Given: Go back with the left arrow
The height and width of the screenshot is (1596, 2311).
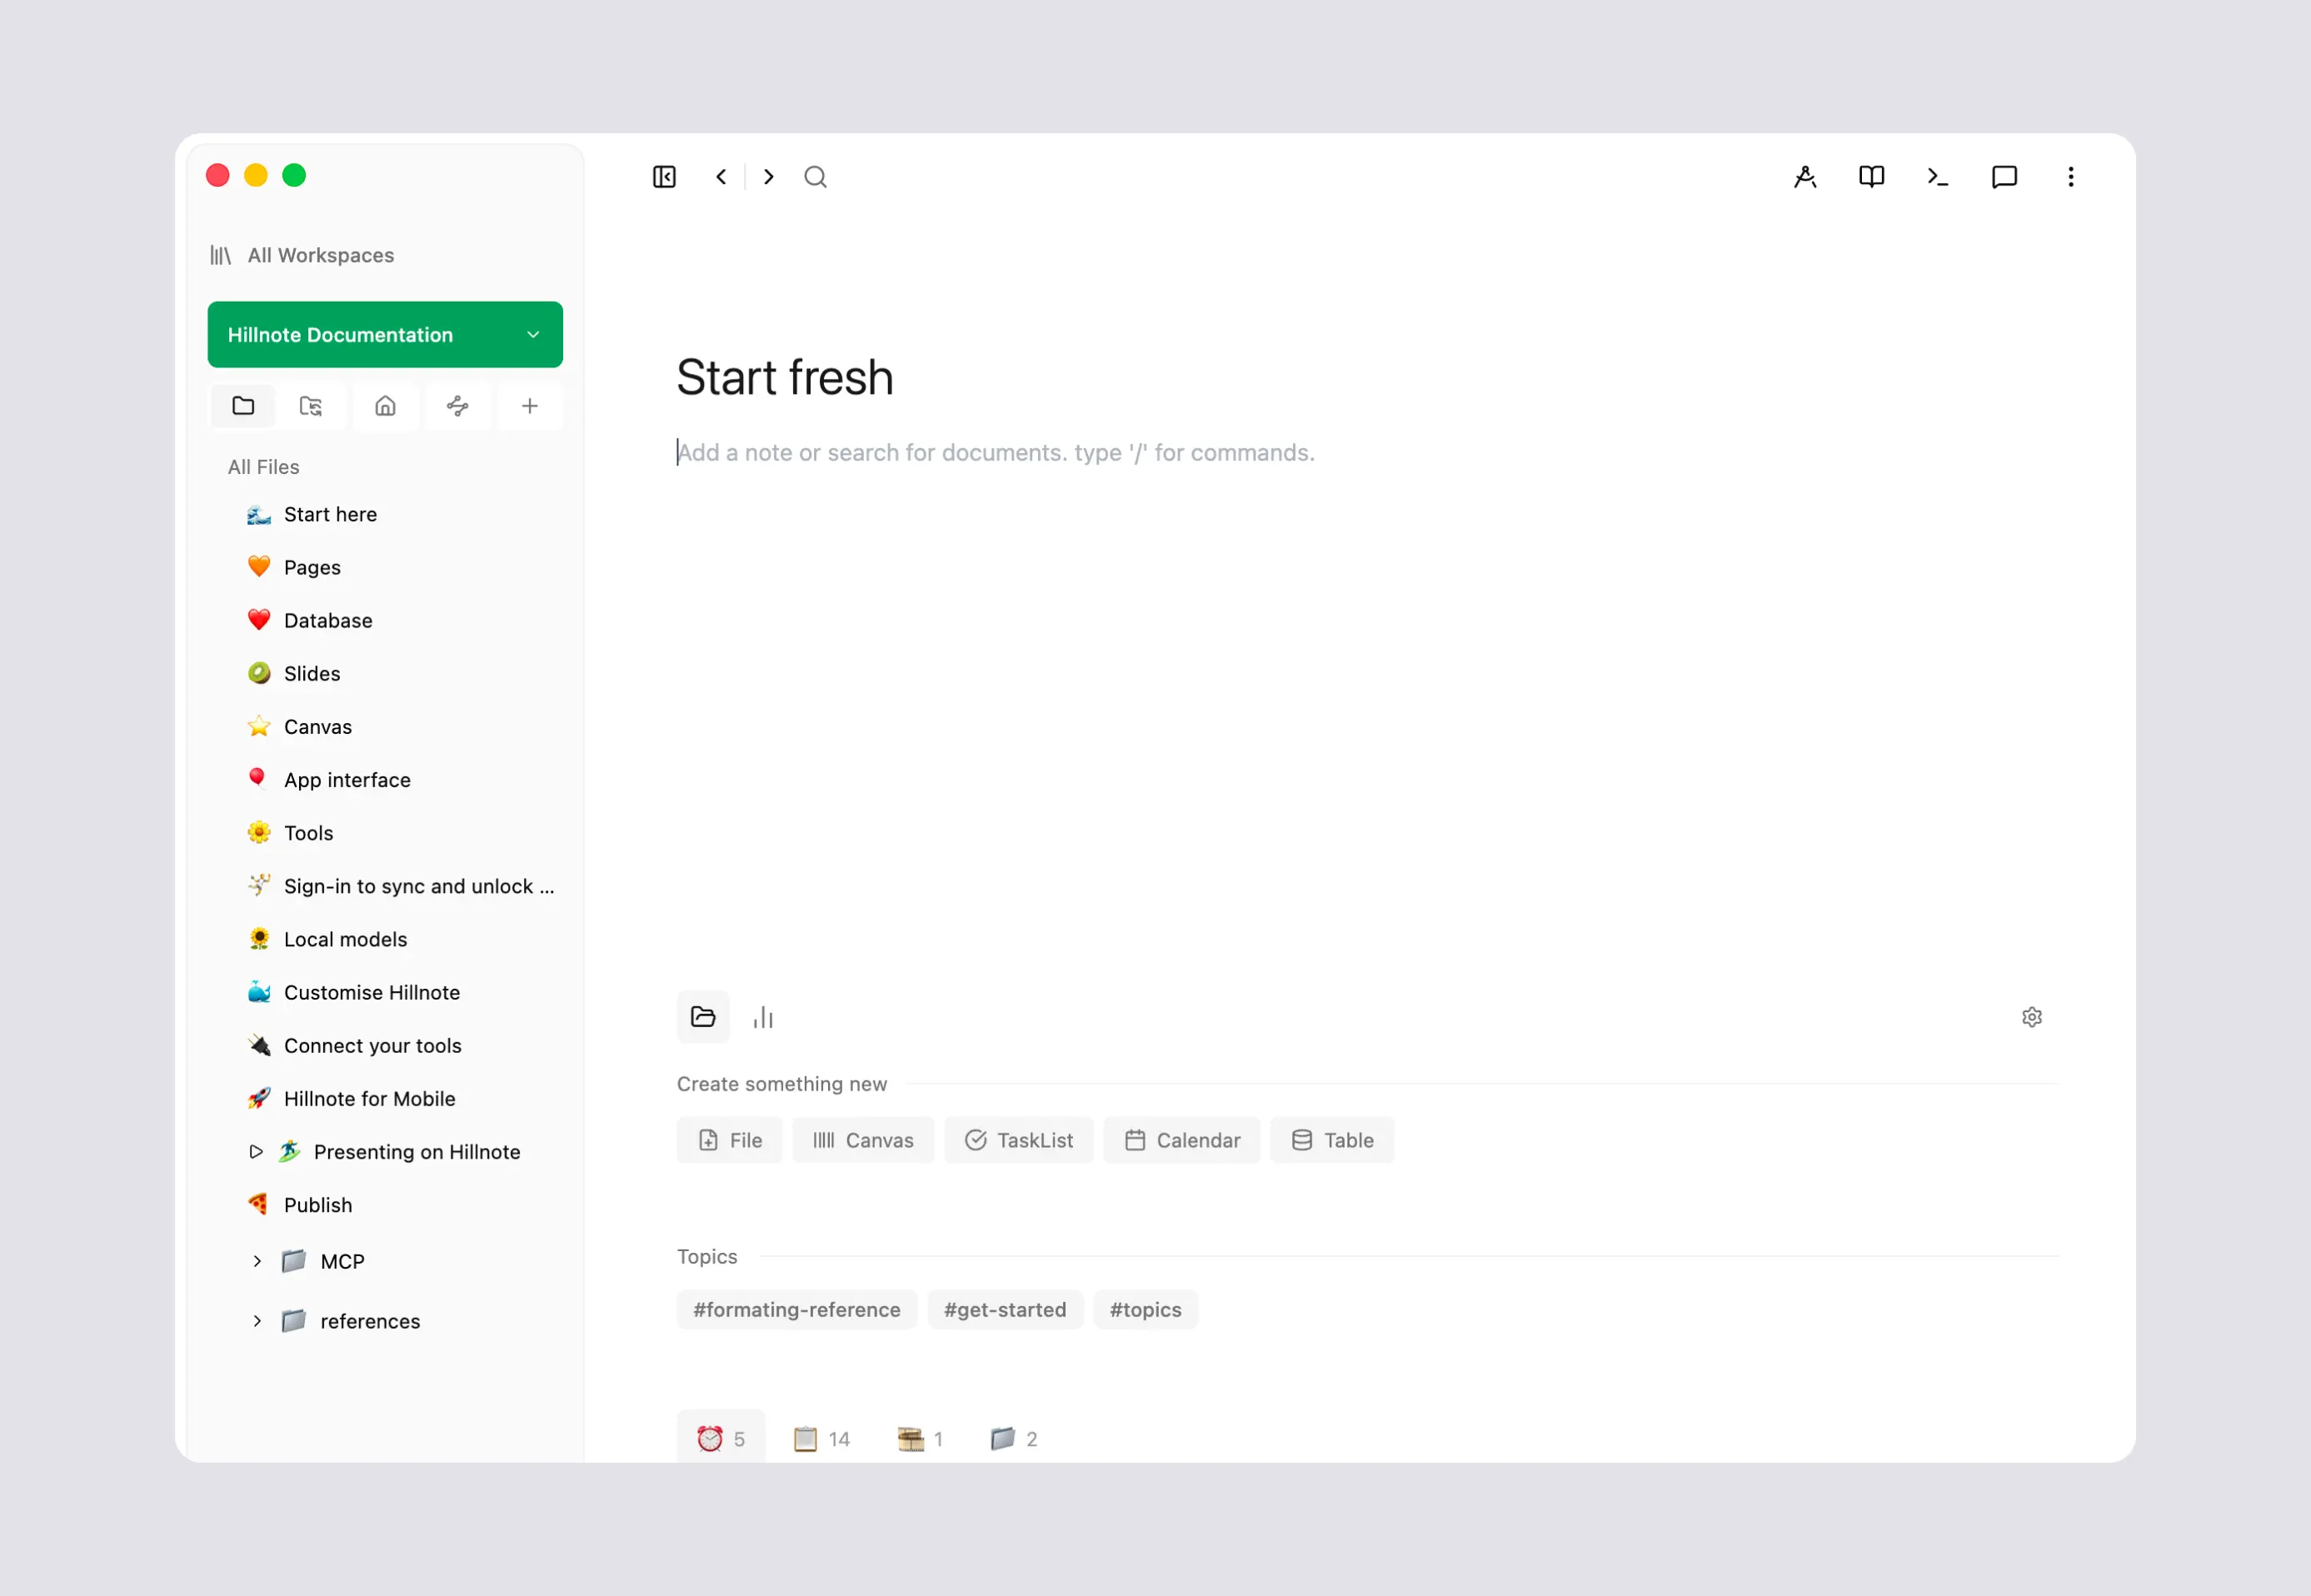Looking at the screenshot, I should click(x=721, y=177).
